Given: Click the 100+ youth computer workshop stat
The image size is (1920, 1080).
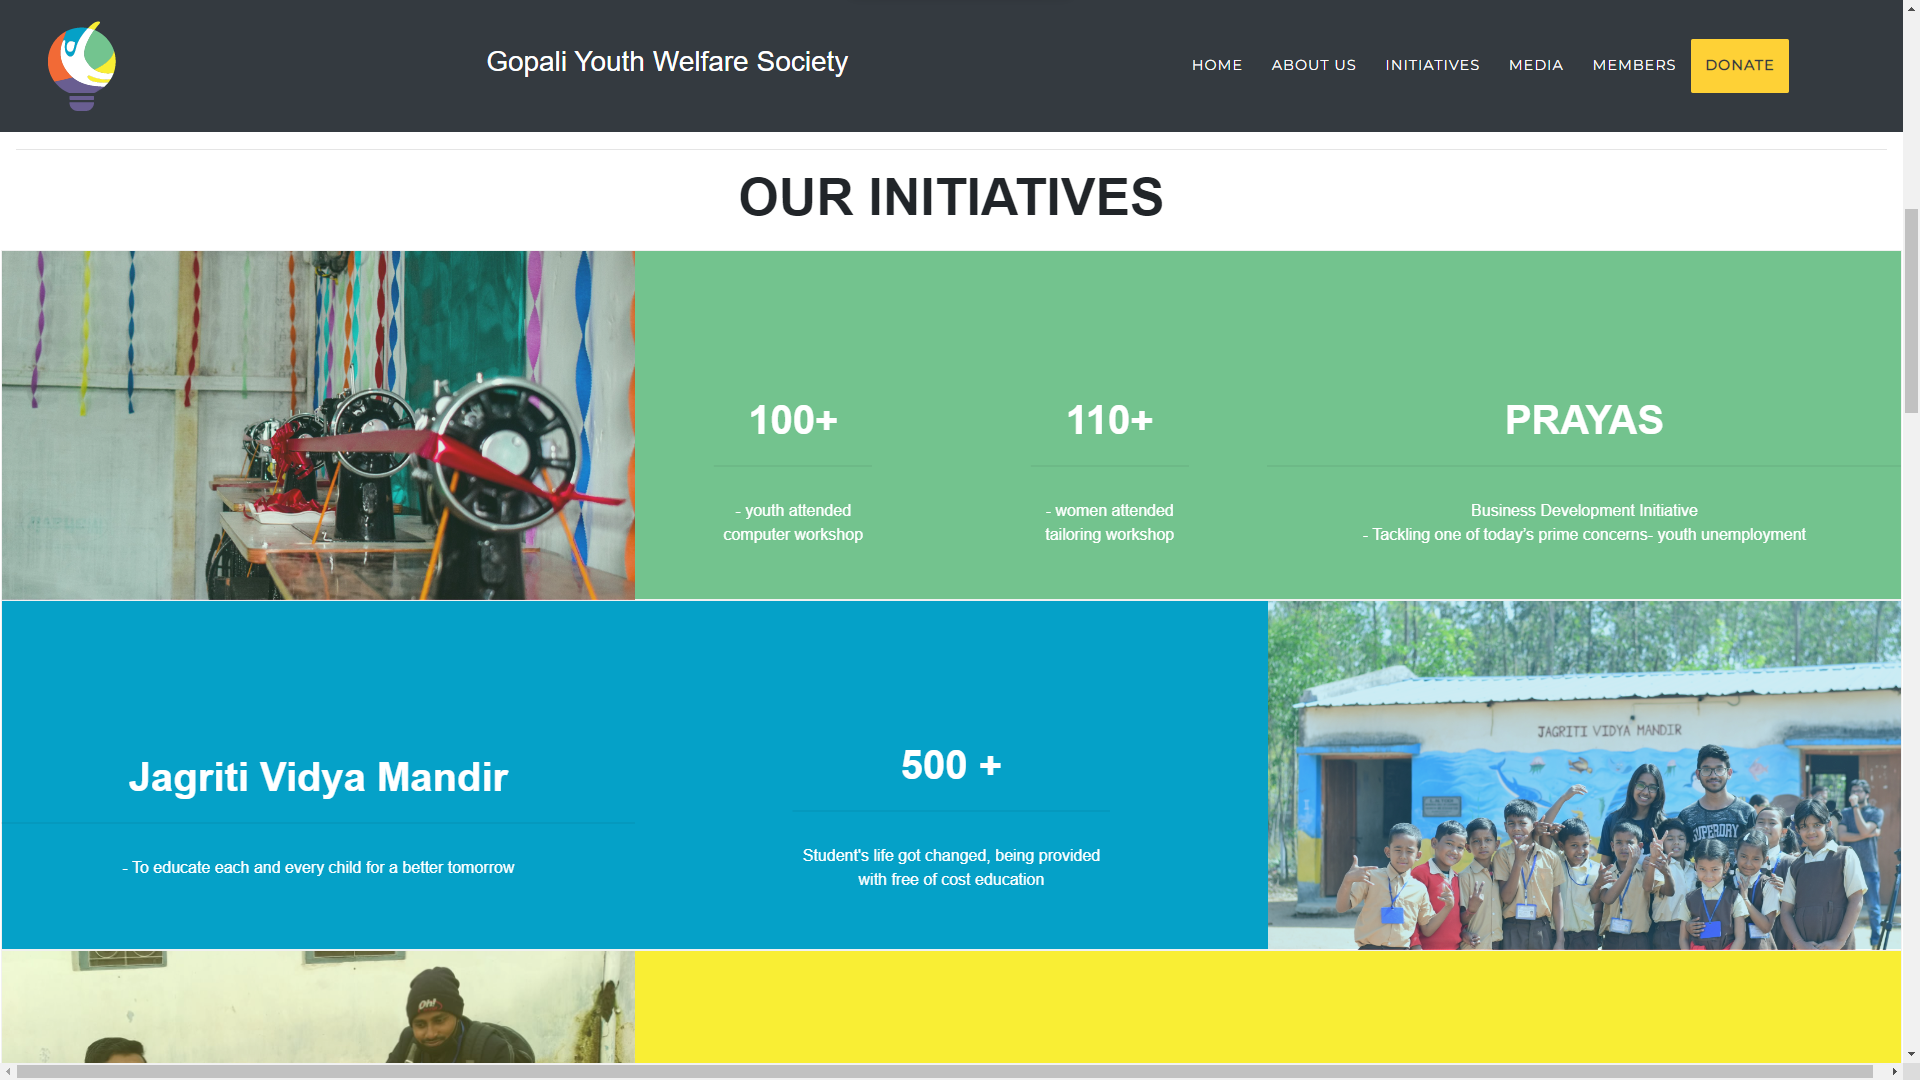Looking at the screenshot, I should point(793,420).
